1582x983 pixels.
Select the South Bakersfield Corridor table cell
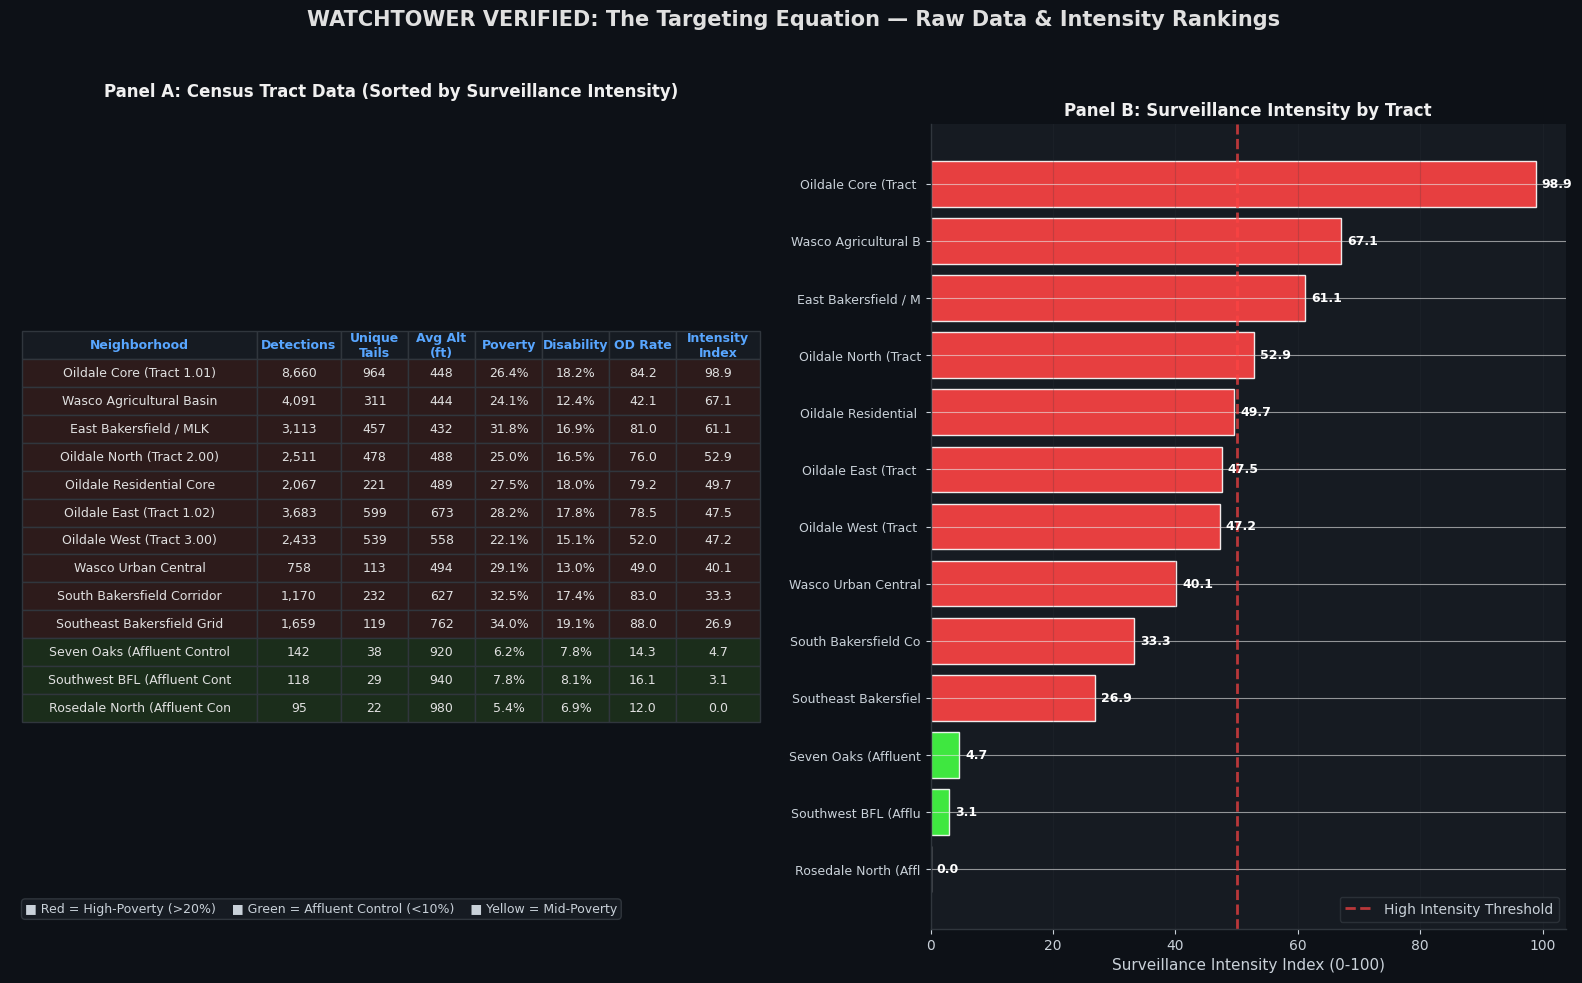[139, 596]
